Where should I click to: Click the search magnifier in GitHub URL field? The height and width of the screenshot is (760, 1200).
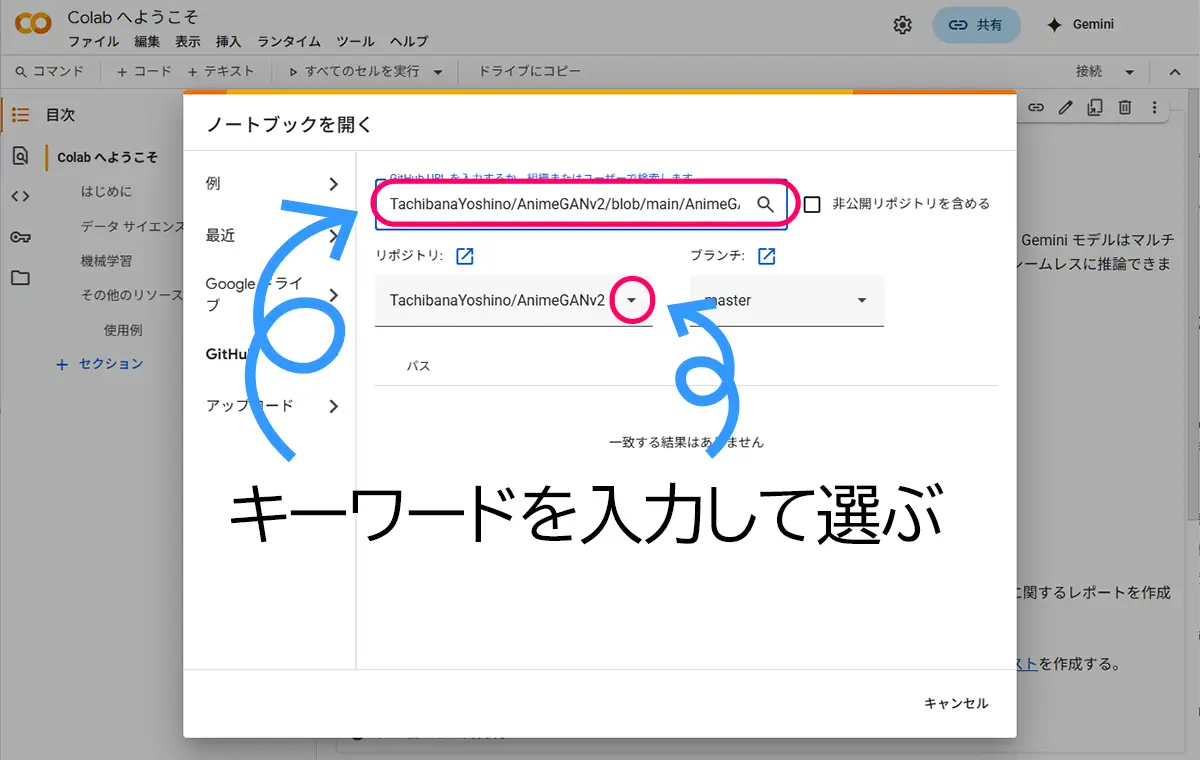coord(765,204)
